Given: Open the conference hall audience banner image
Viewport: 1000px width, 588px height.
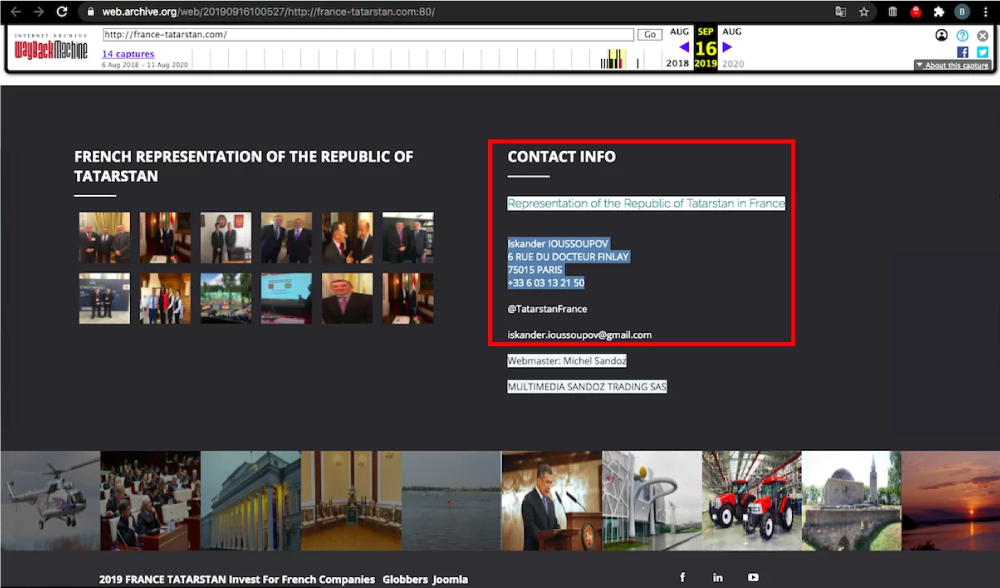Looking at the screenshot, I should click(151, 501).
